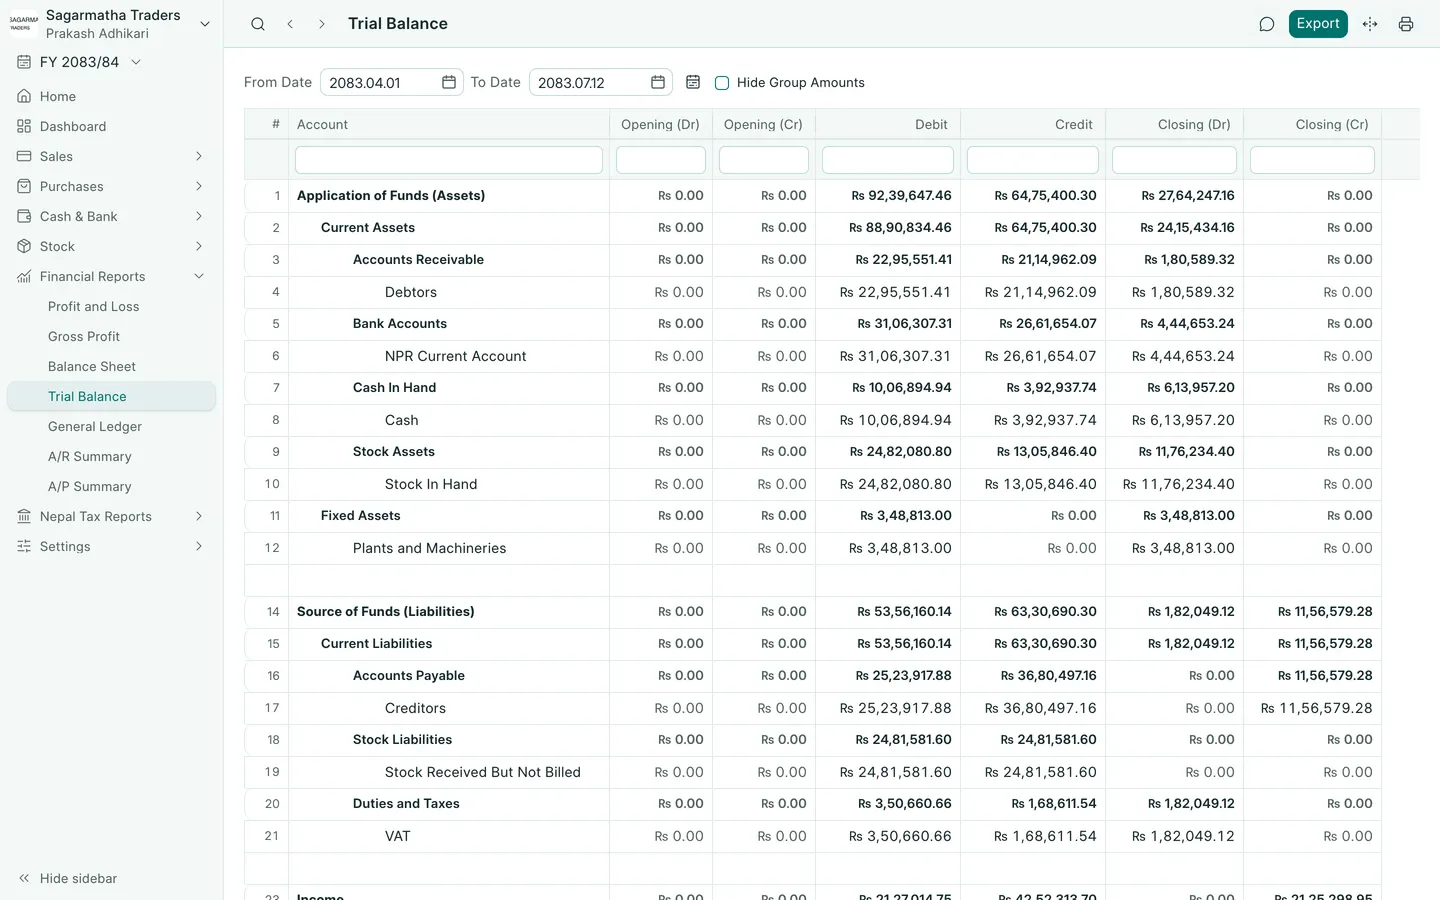The image size is (1440, 900).
Task: Click the Settings sliders icon
Action: tap(24, 546)
